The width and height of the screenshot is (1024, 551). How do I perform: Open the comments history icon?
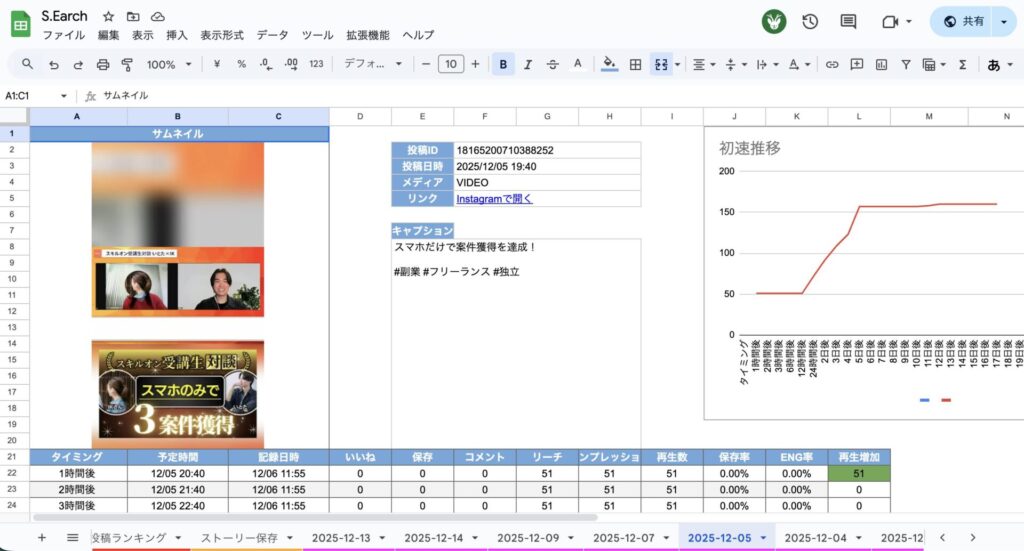click(x=848, y=21)
